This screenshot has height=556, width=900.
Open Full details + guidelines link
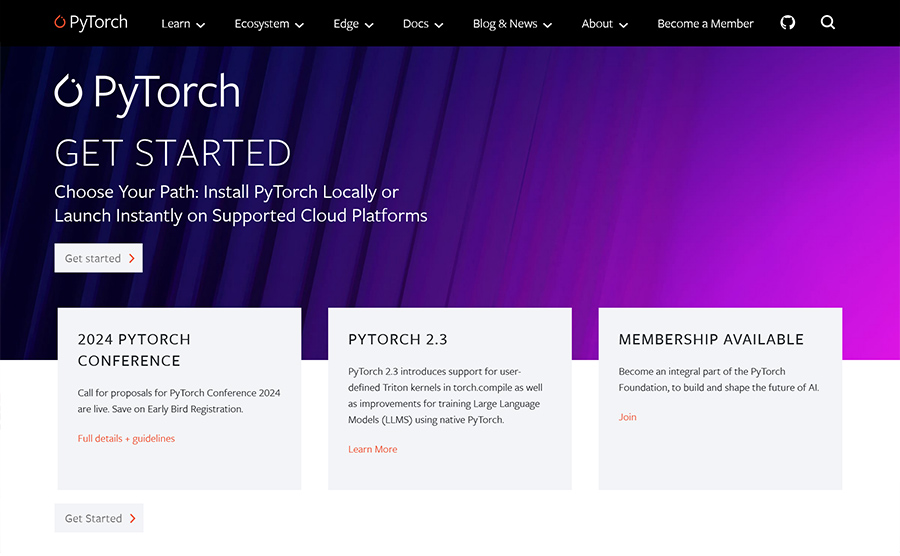coord(126,438)
